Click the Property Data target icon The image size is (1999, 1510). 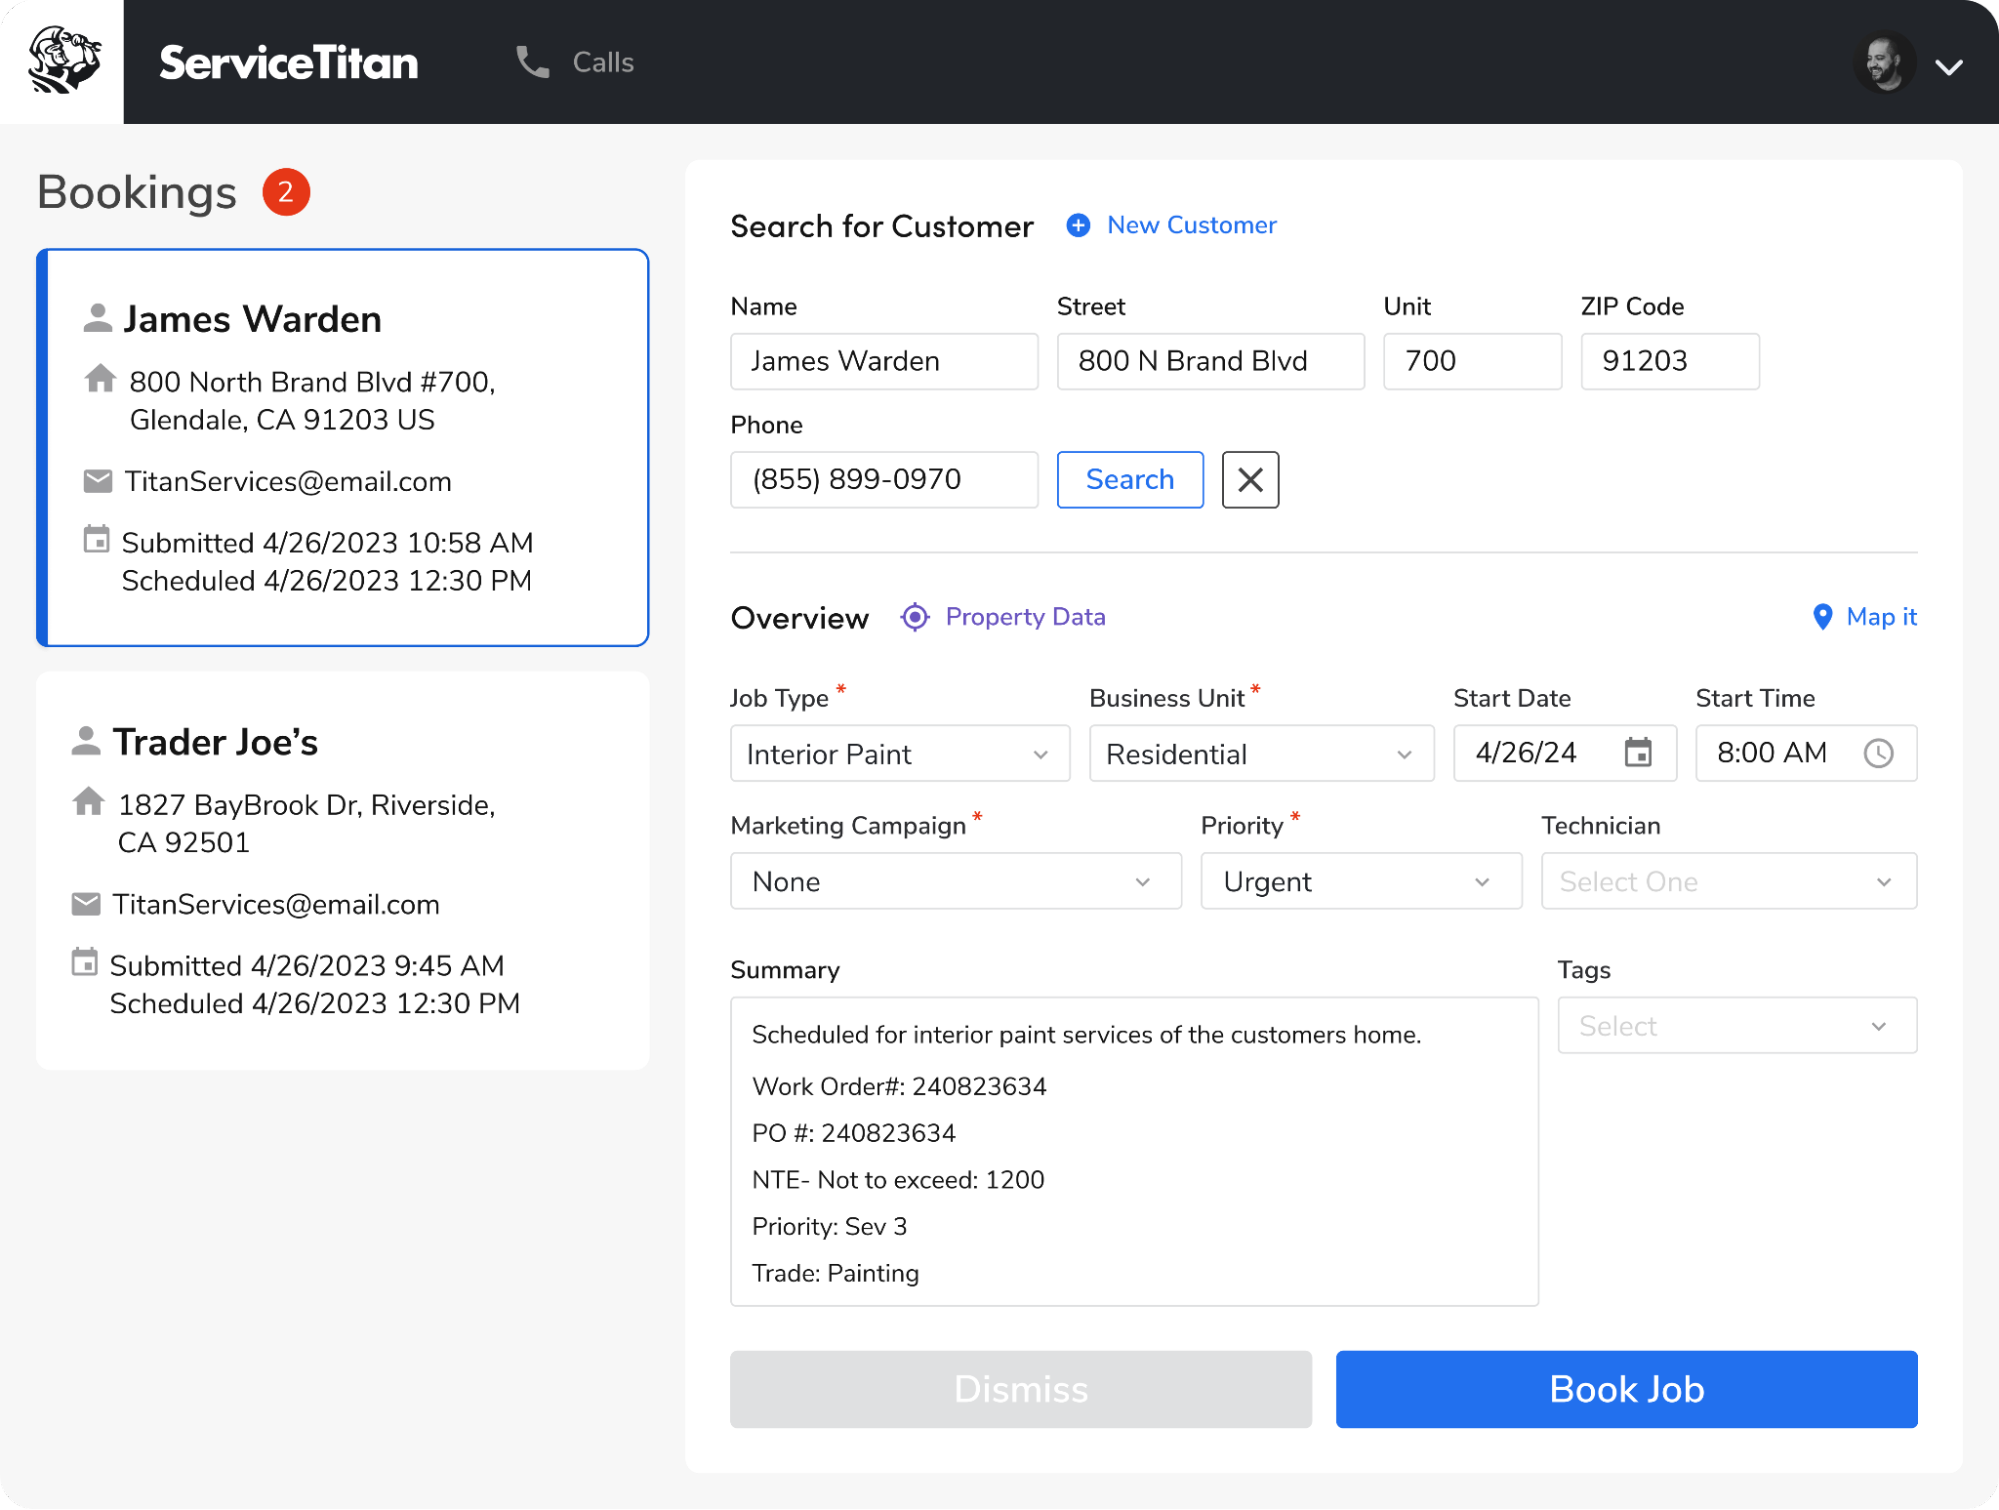point(914,617)
